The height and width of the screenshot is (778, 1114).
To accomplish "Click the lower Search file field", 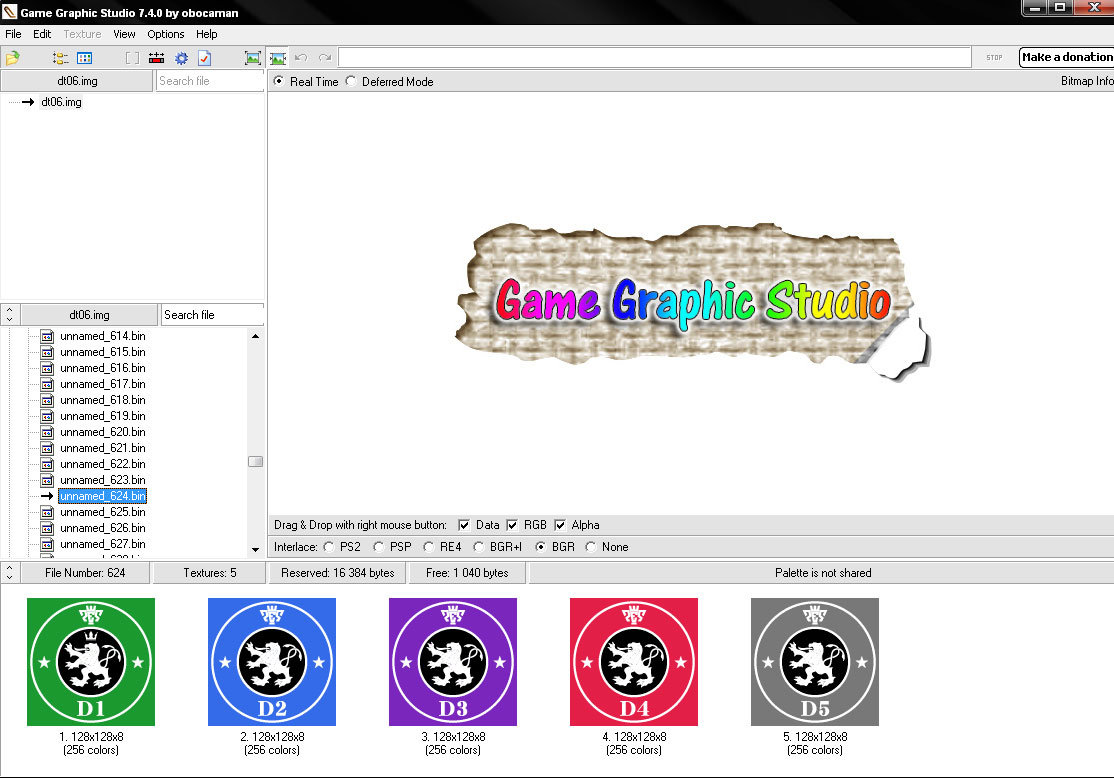I will [212, 315].
